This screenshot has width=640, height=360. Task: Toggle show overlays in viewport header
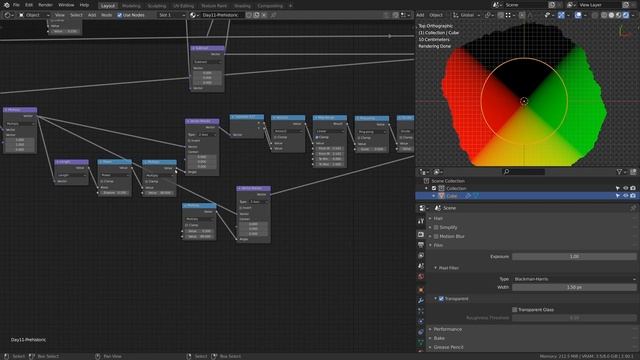578,15
